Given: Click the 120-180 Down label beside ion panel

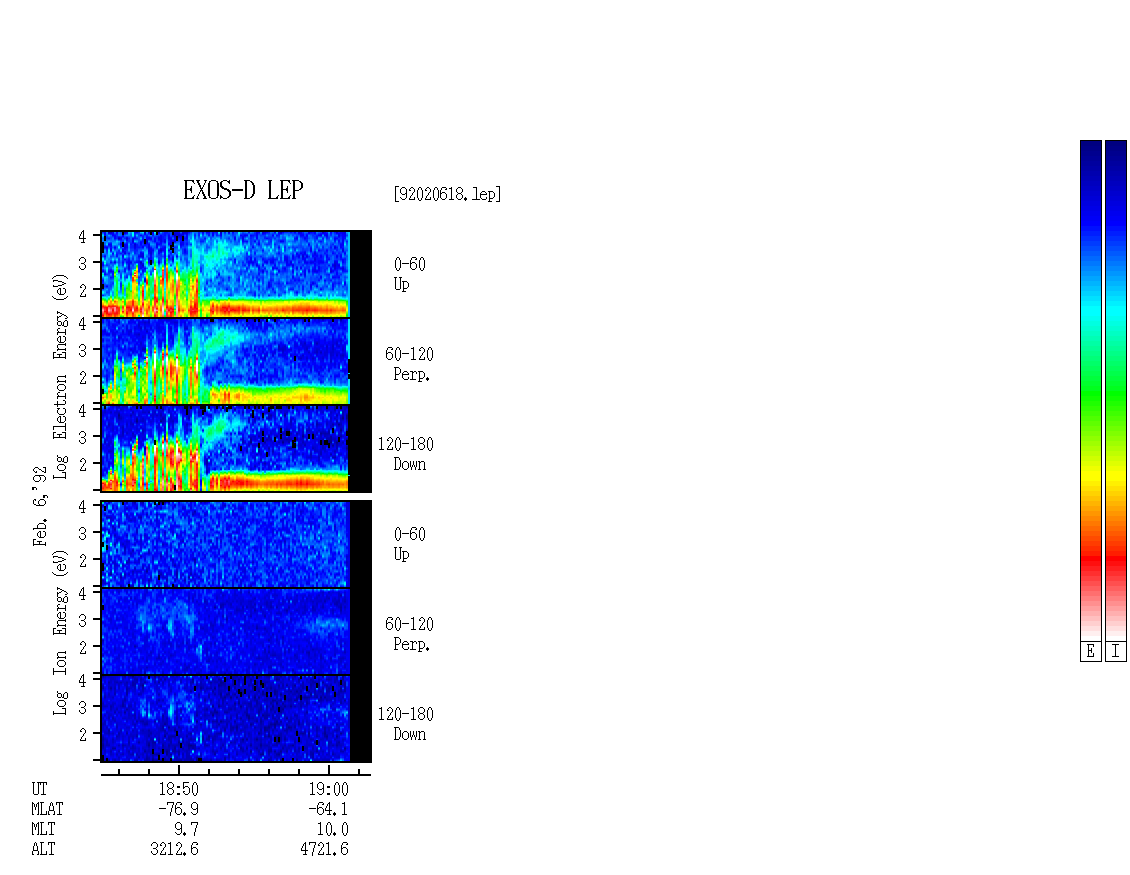Looking at the screenshot, I should point(406,724).
